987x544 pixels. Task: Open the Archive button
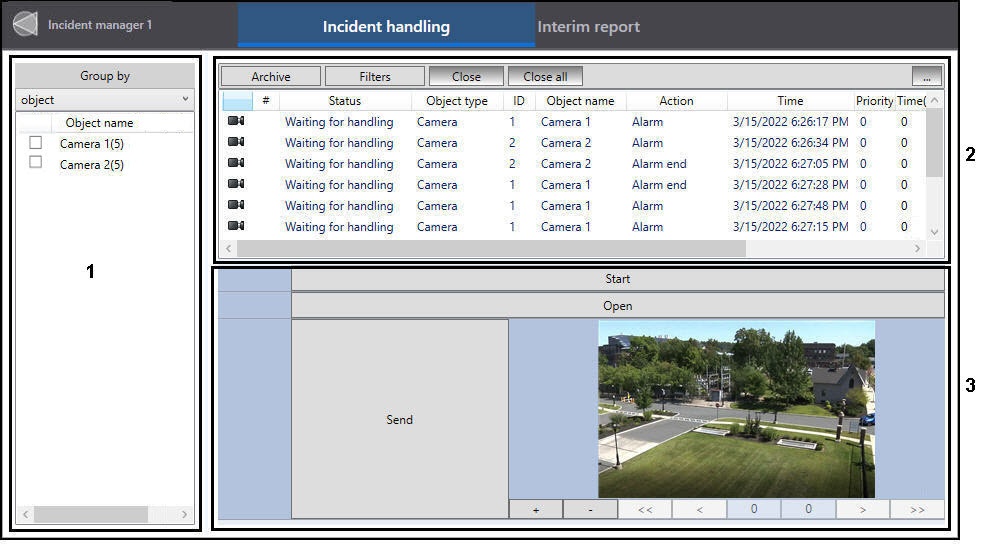pyautogui.click(x=271, y=76)
